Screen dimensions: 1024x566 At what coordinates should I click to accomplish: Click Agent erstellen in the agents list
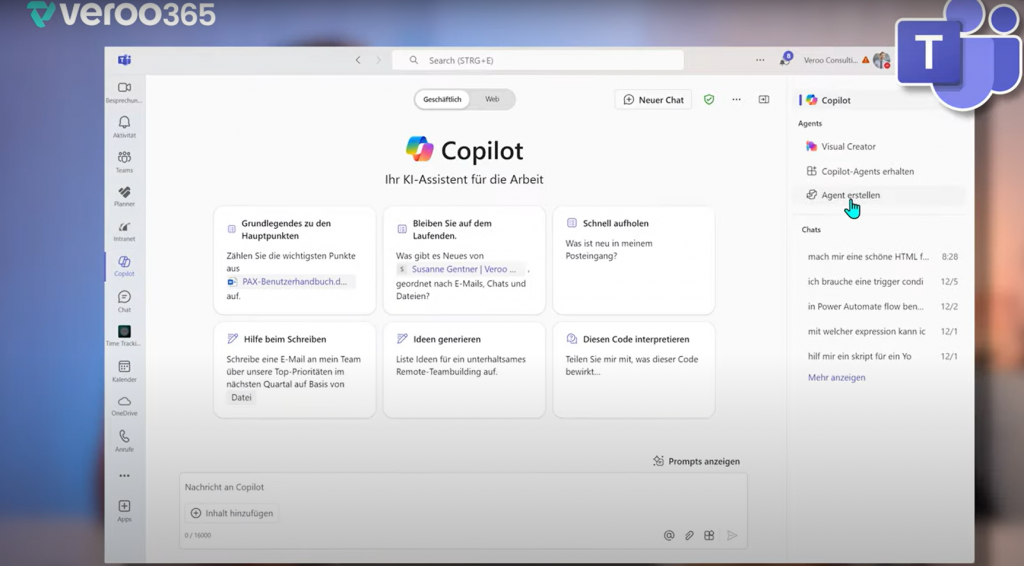pos(878,195)
